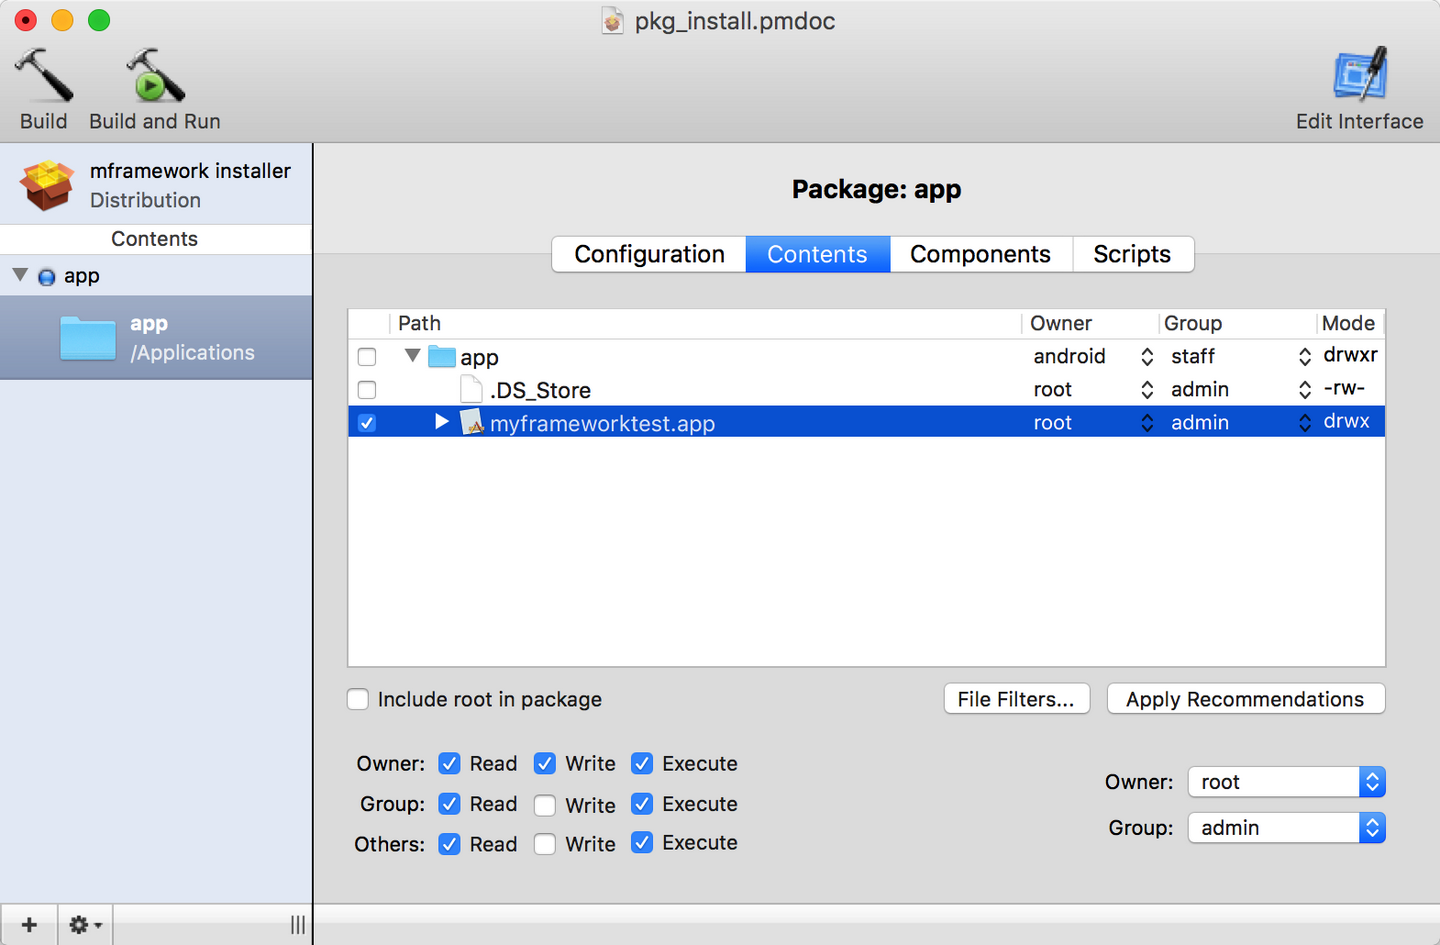
Task: Uncheck the myframeworktest.app row checkbox
Action: point(367,423)
